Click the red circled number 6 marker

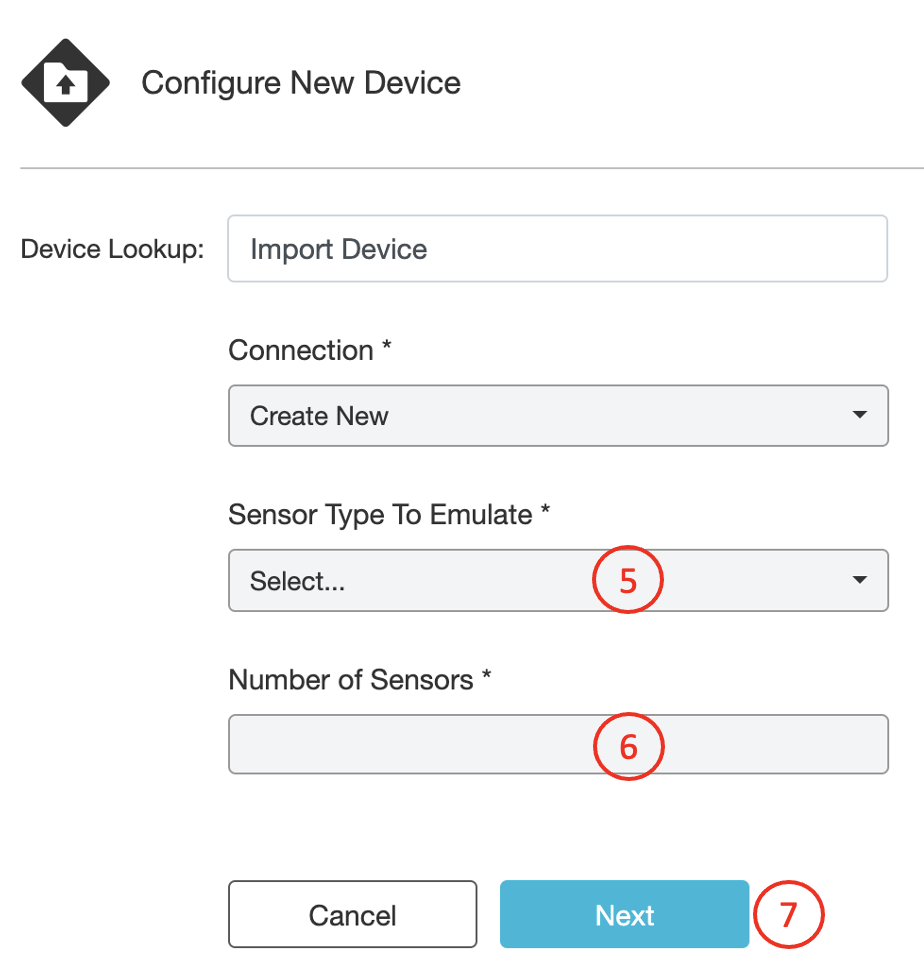pyautogui.click(x=628, y=746)
